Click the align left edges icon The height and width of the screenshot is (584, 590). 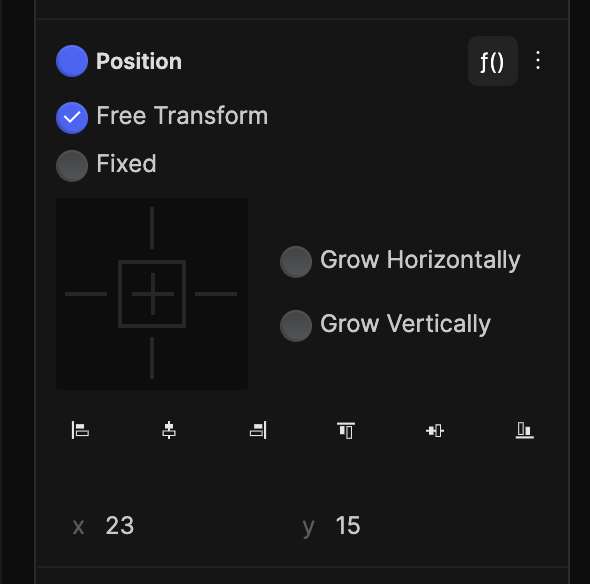coord(80,430)
